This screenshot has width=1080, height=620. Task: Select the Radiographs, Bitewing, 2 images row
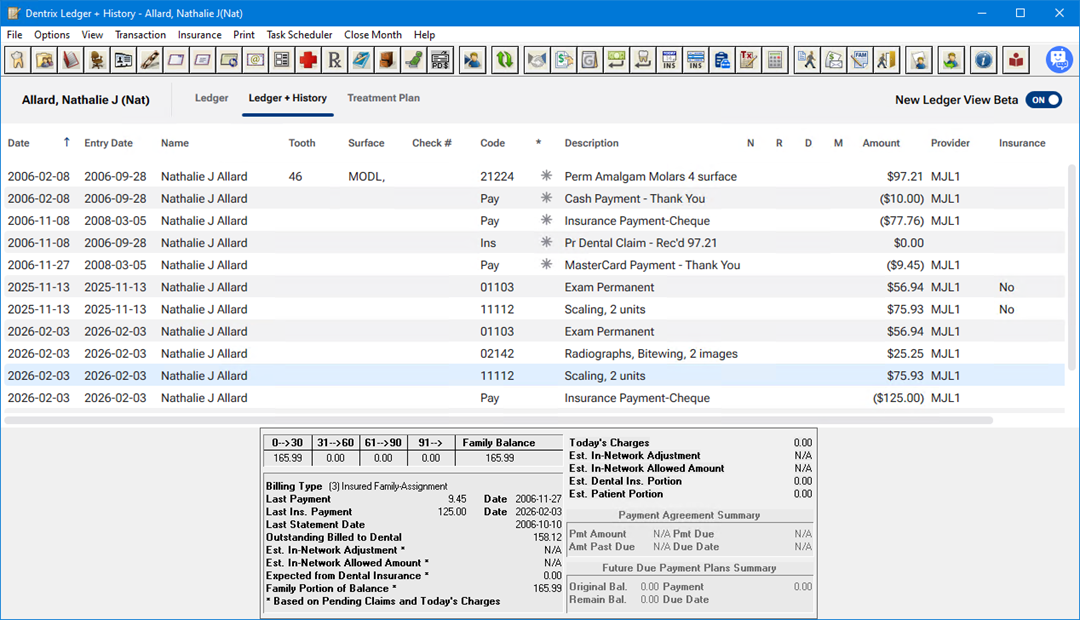tap(650, 354)
